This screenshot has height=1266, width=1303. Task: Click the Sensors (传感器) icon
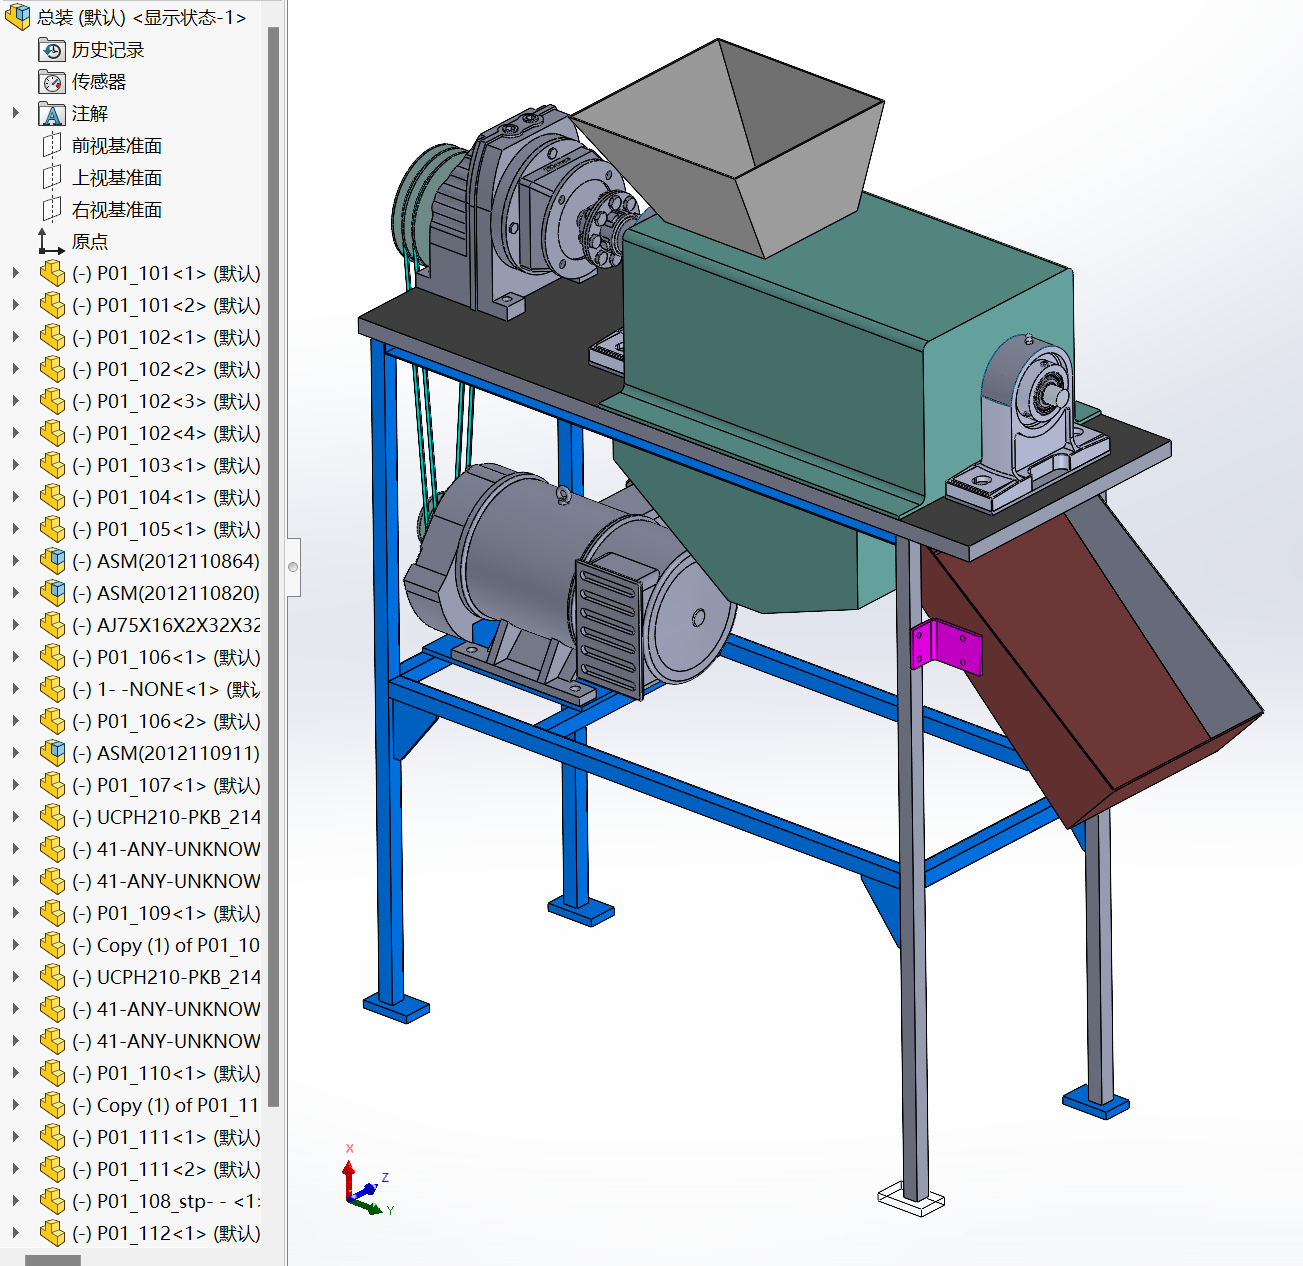[52, 82]
